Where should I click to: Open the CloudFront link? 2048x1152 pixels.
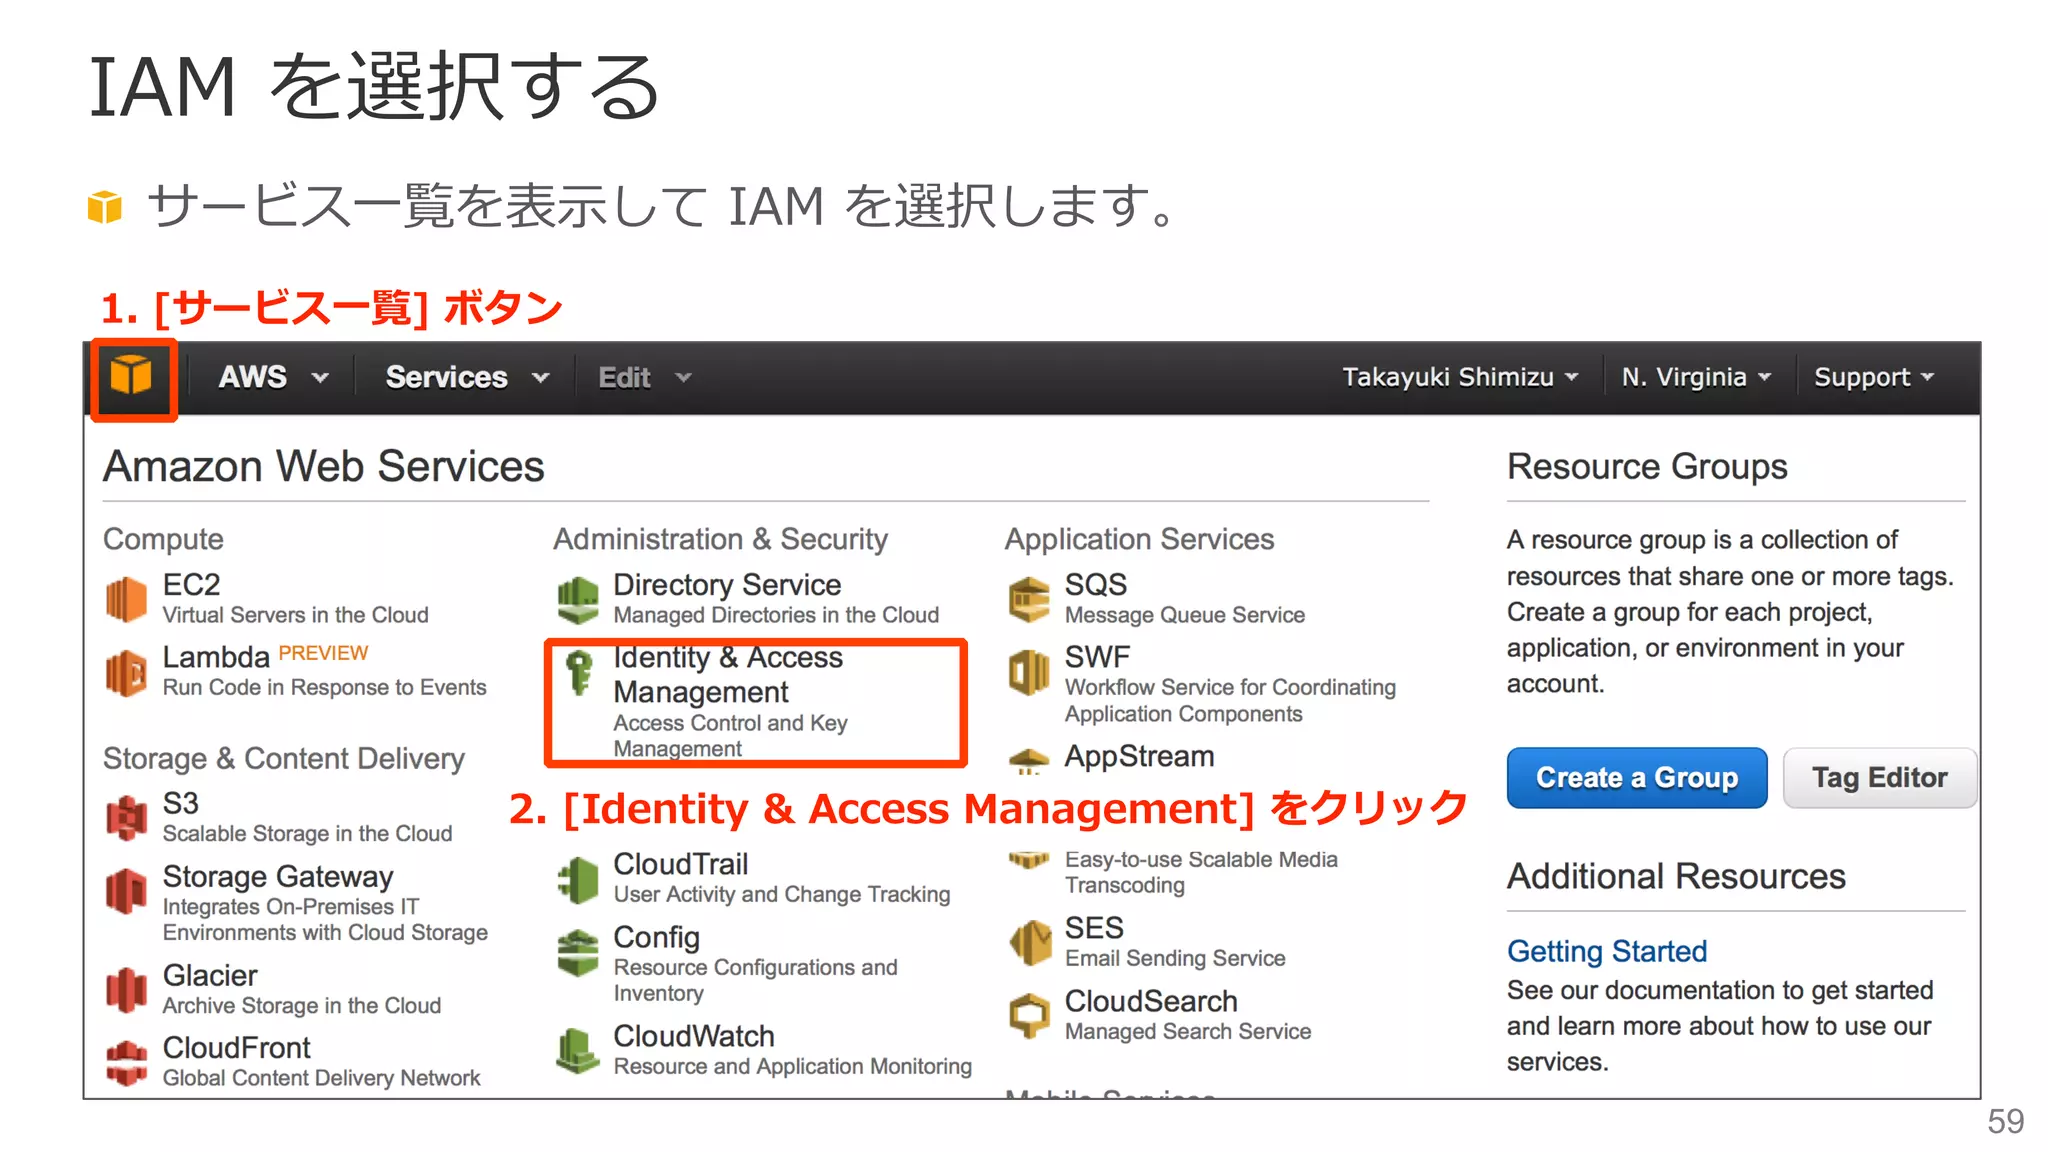tap(237, 1047)
